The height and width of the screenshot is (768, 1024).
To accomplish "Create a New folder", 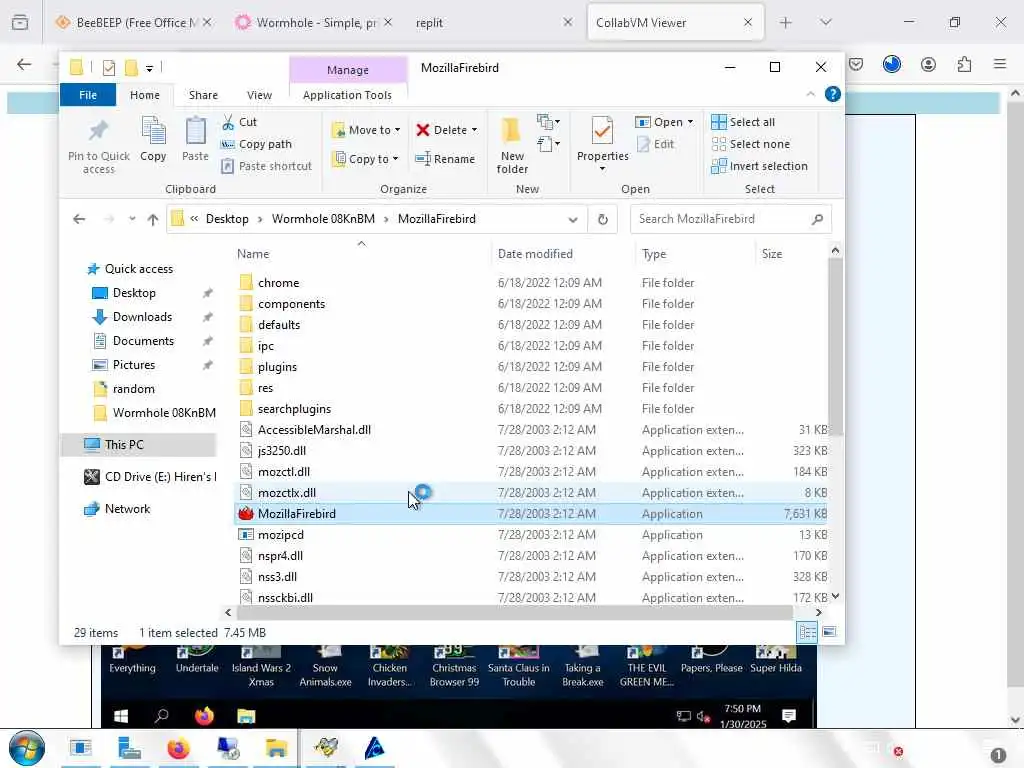I will (x=512, y=145).
